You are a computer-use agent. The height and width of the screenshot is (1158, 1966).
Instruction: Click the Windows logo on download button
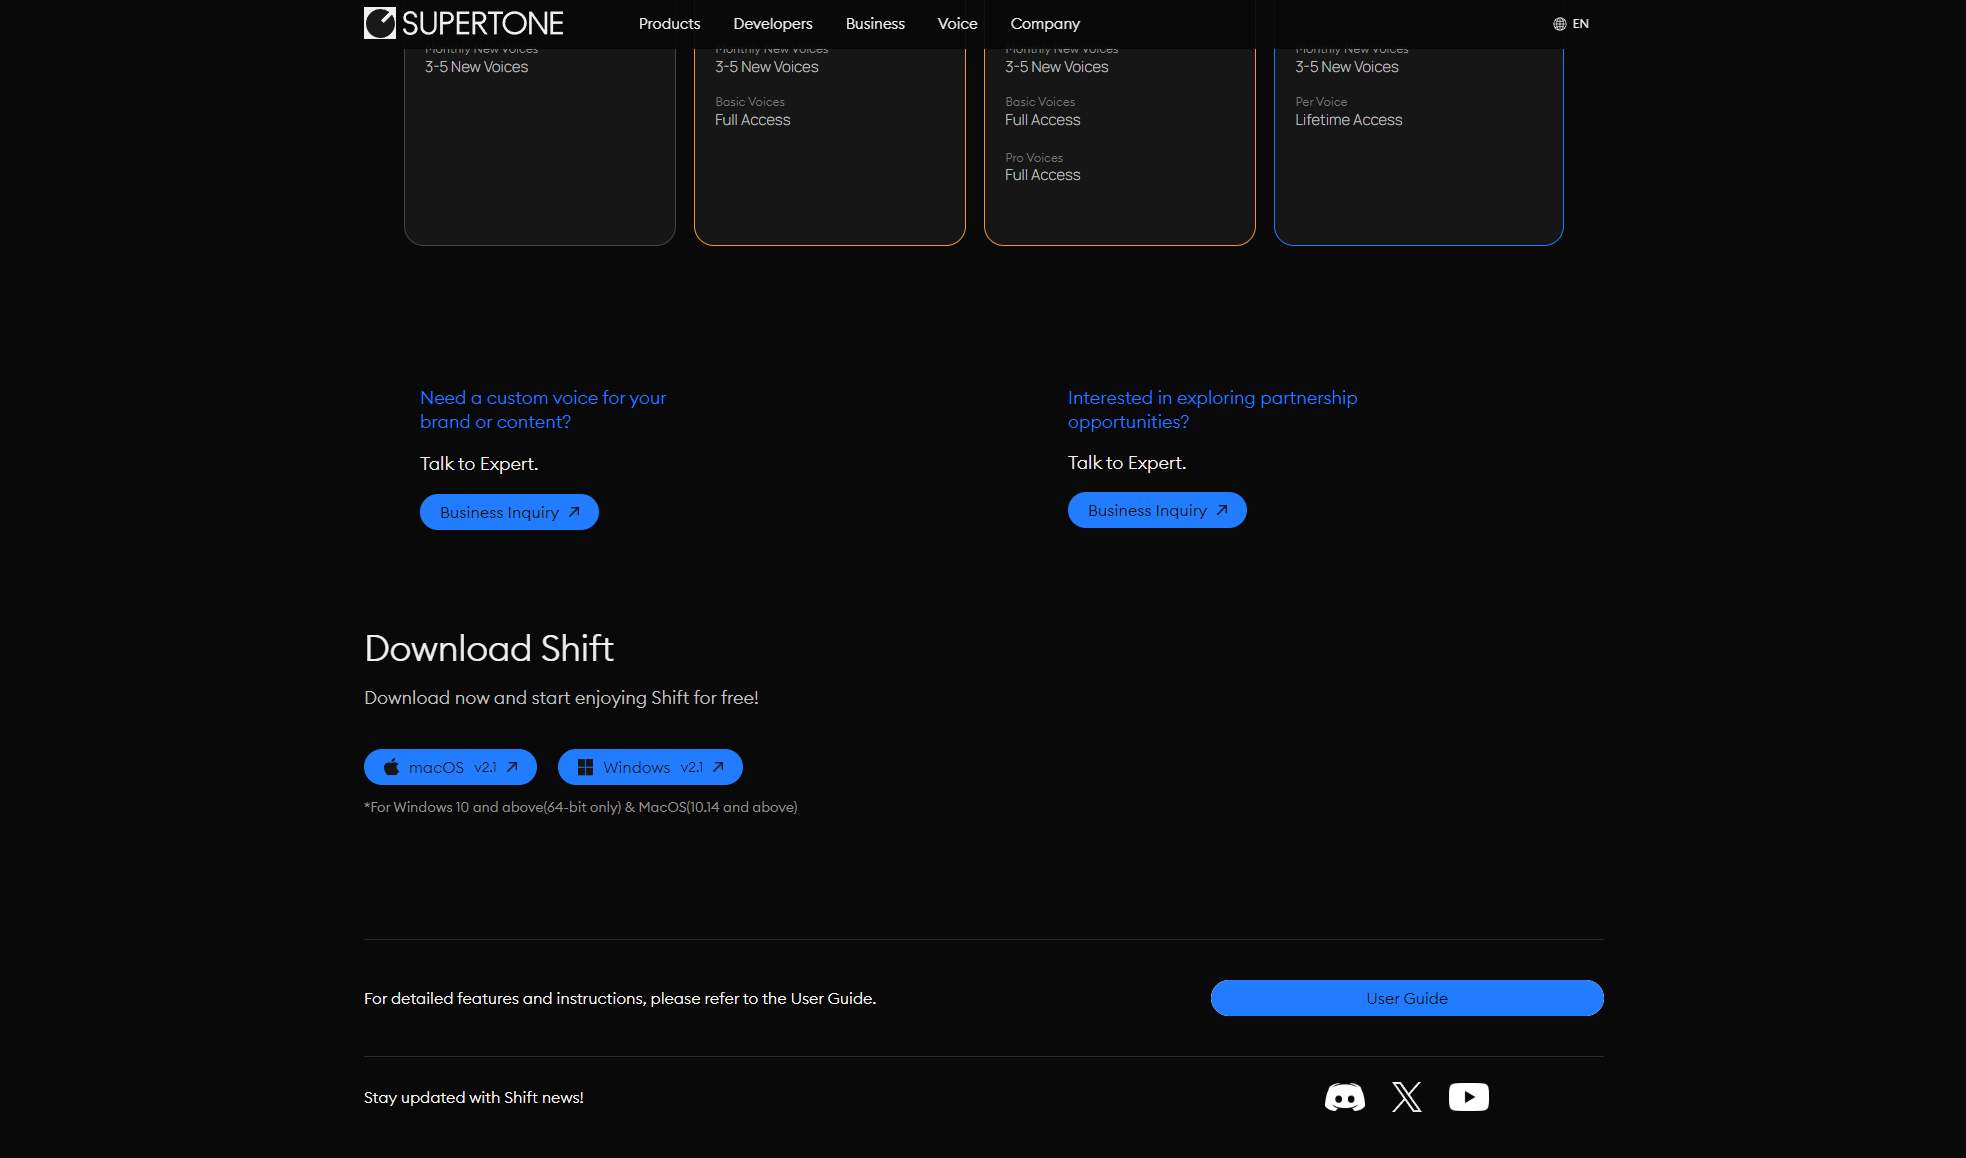pyautogui.click(x=585, y=767)
